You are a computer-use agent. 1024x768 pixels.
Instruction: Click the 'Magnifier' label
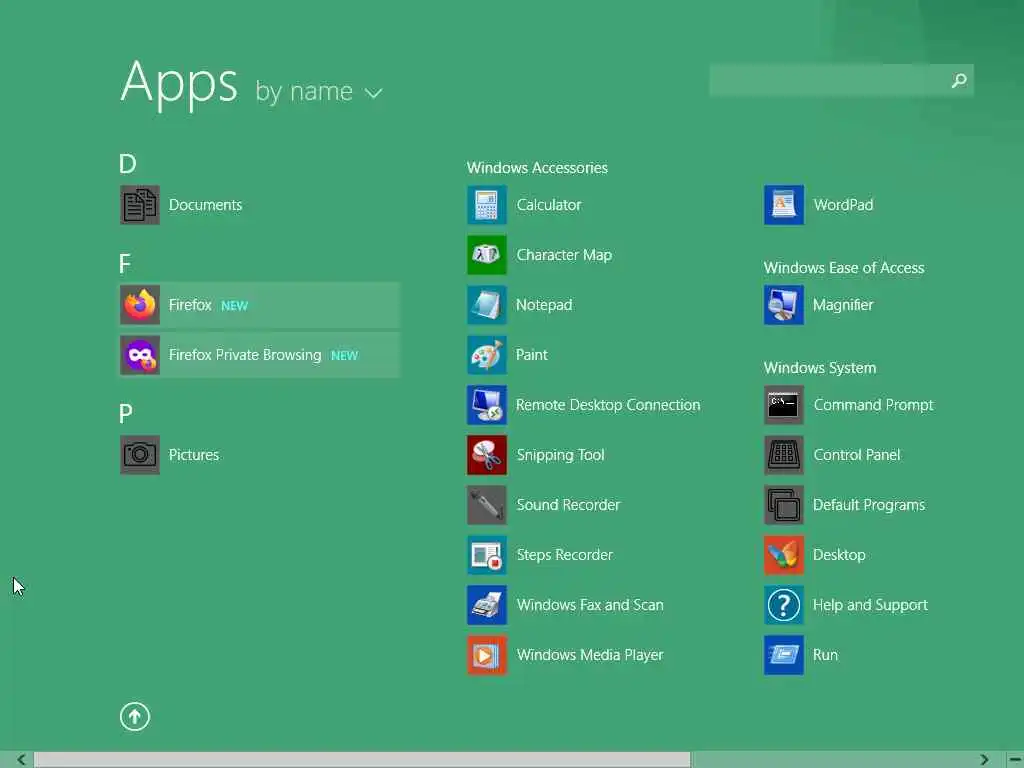click(x=842, y=305)
